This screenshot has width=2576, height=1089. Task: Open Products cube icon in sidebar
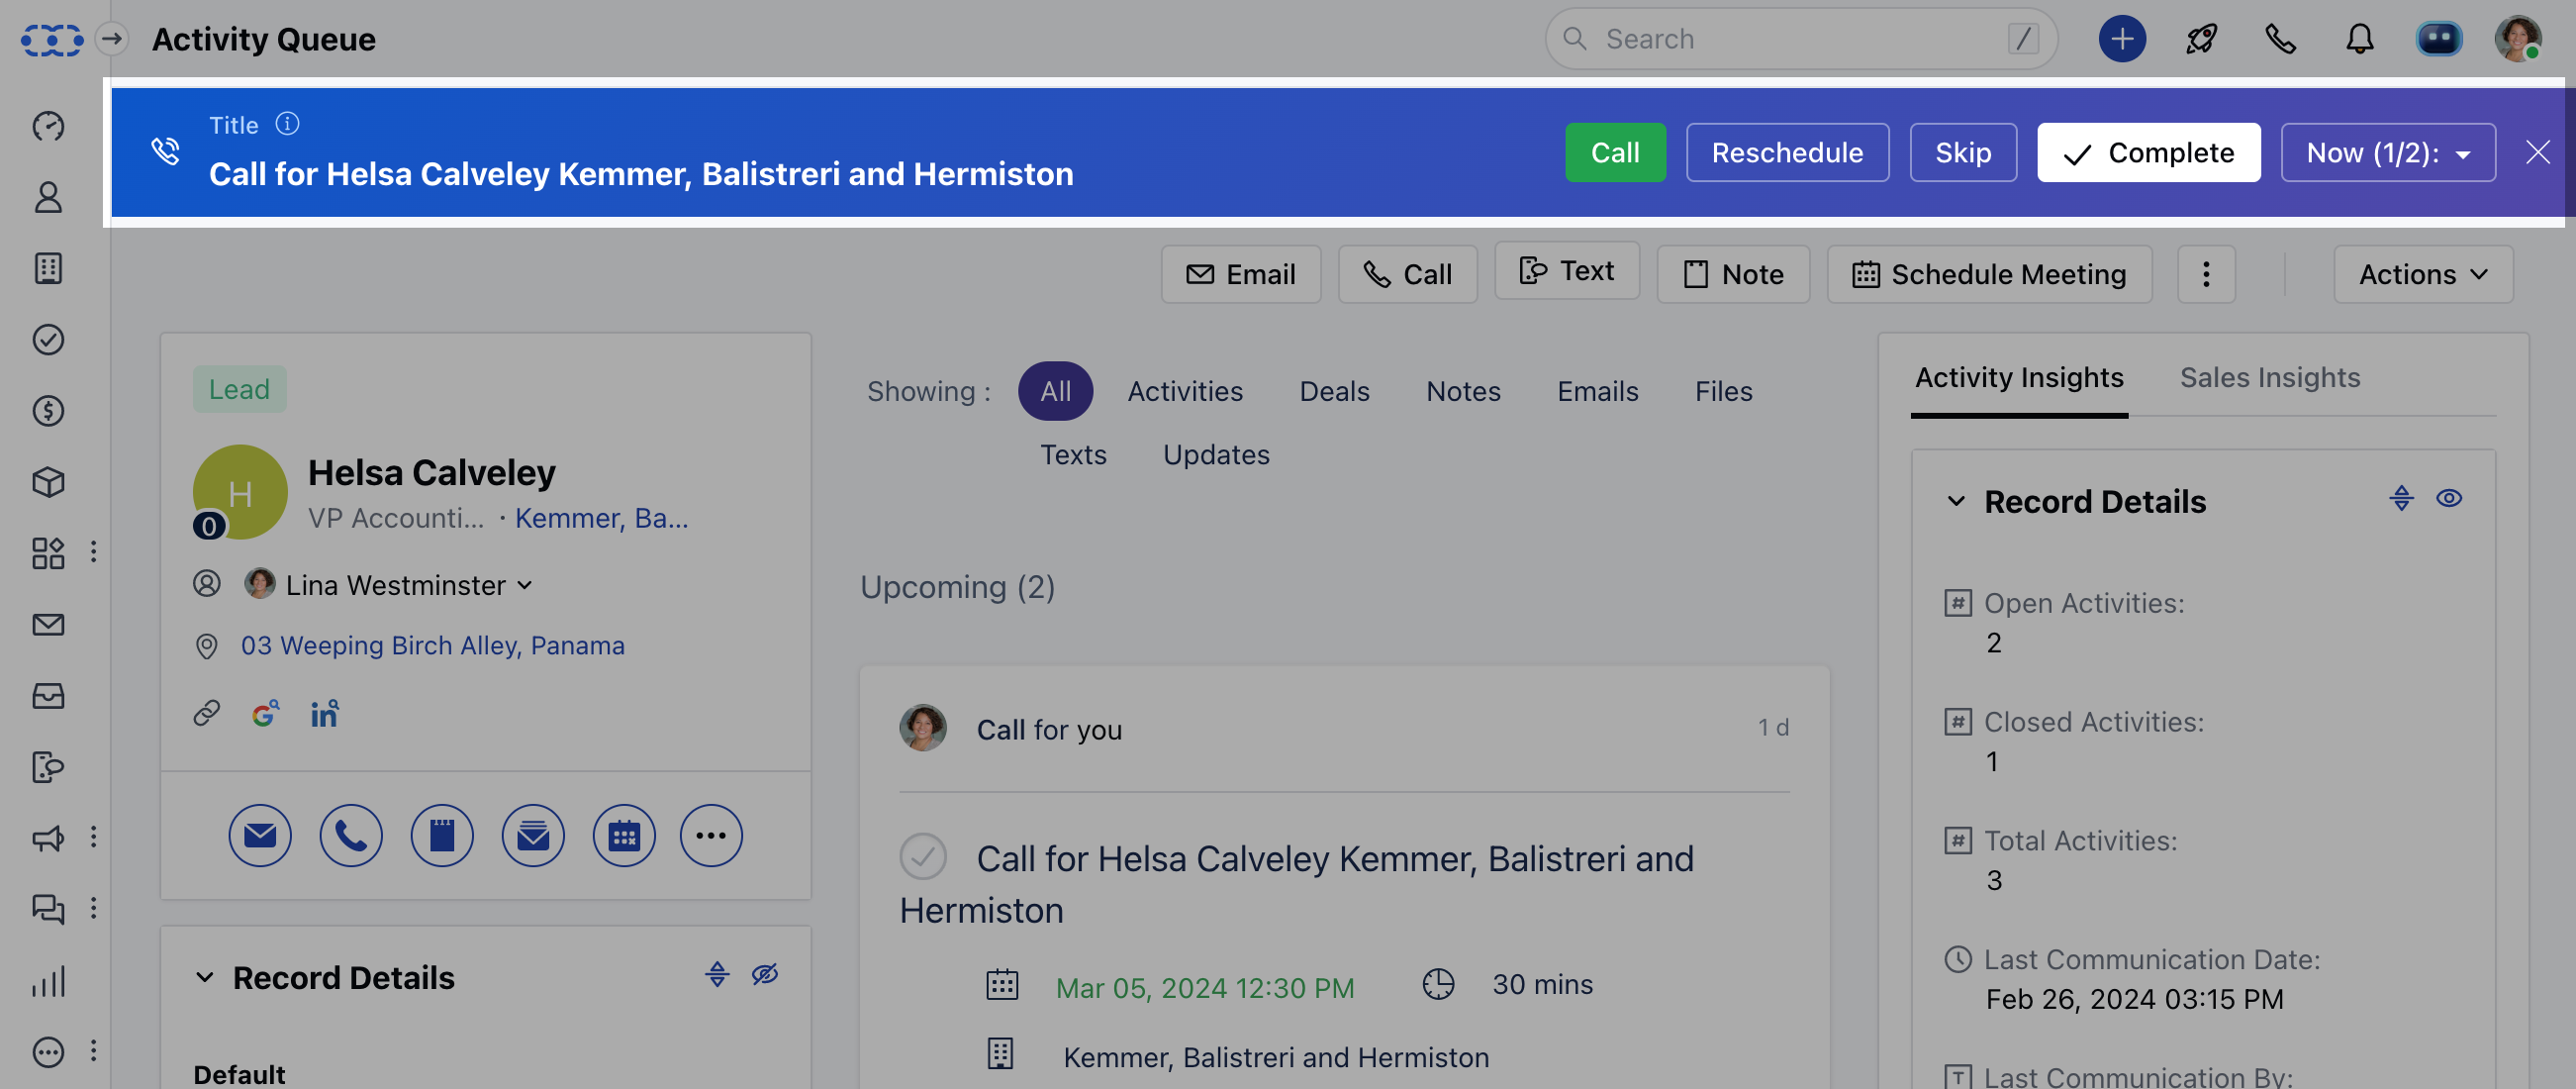click(48, 482)
